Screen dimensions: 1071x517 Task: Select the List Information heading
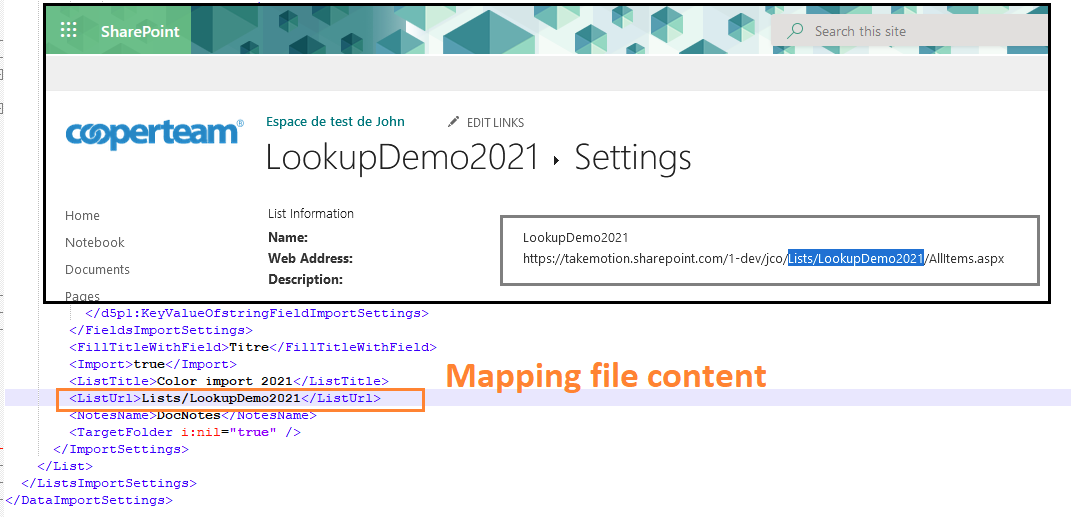[311, 214]
